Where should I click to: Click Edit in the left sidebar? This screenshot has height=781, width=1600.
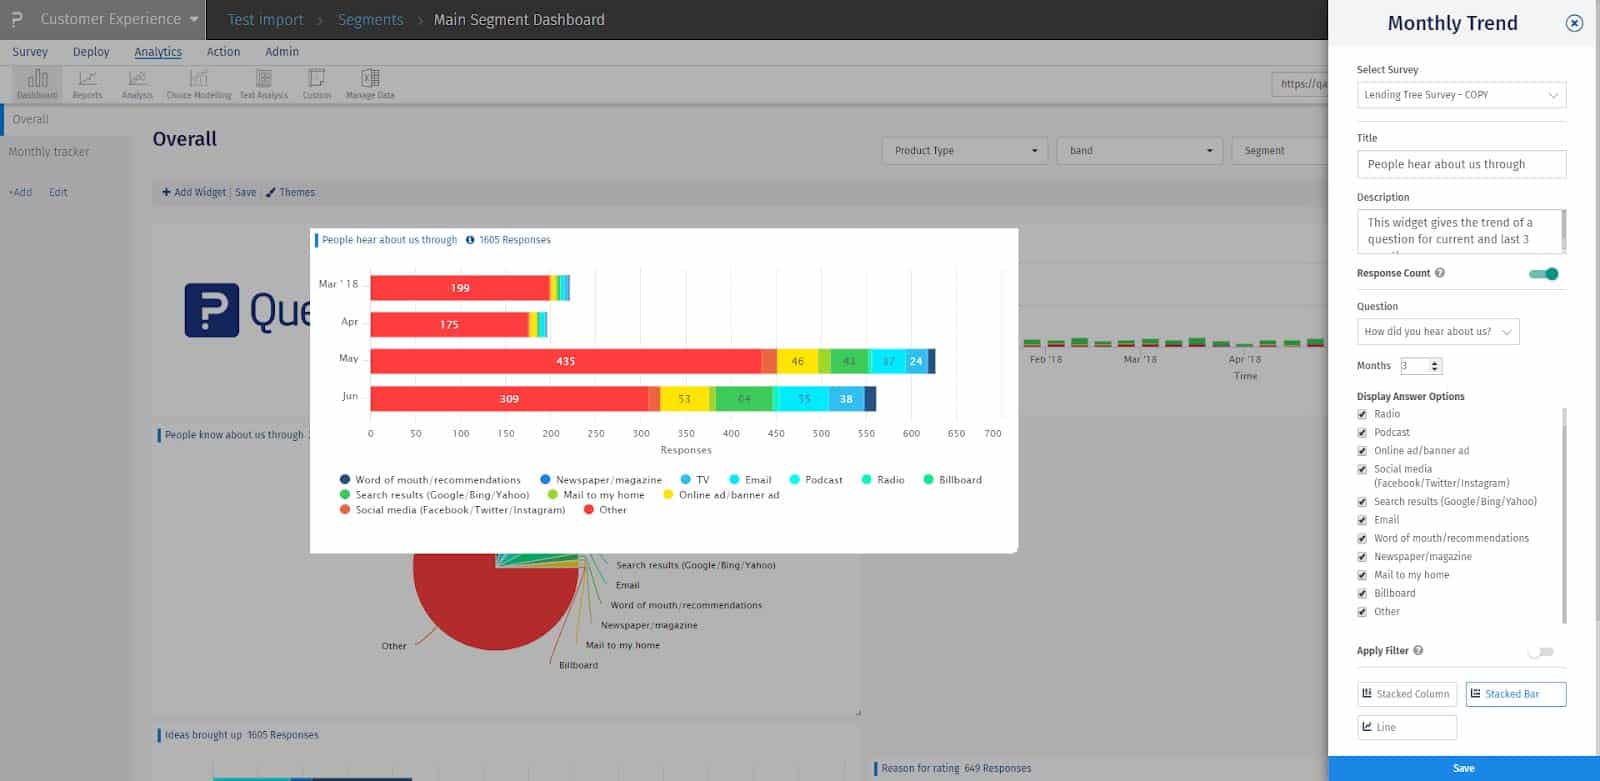(58, 192)
